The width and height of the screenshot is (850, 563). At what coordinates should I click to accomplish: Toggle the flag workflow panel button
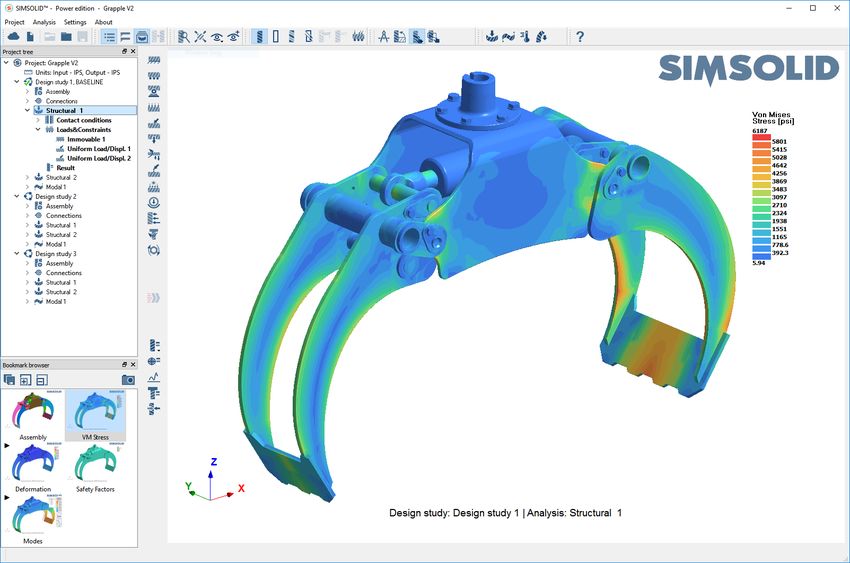[125, 36]
